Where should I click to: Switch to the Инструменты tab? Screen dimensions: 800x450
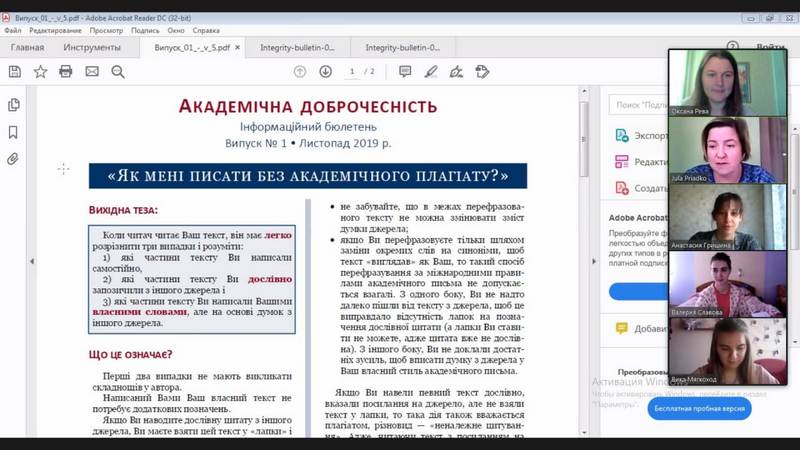tap(92, 47)
